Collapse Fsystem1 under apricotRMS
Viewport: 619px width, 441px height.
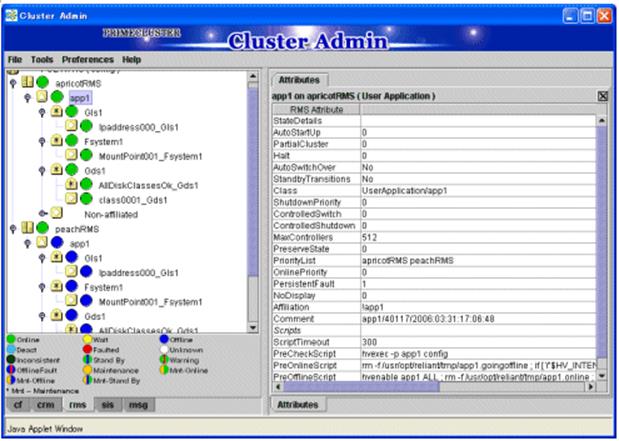[x=42, y=142]
